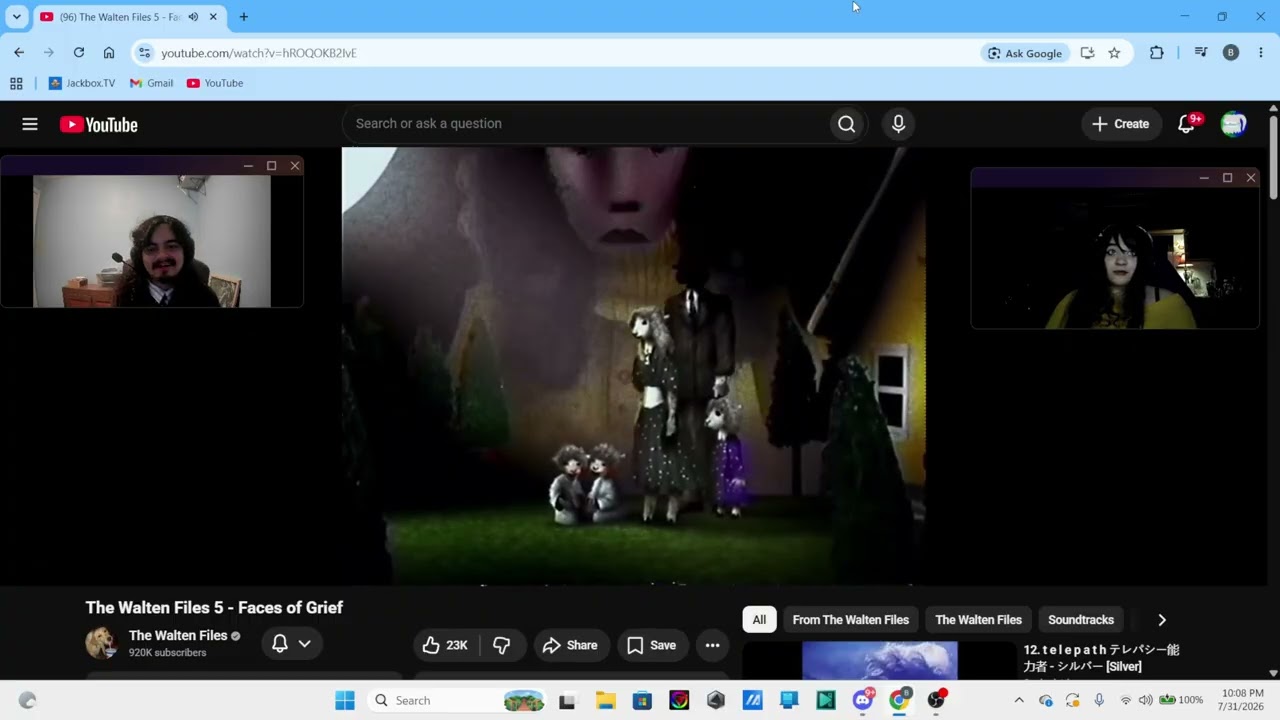The image size is (1280, 720).
Task: Mute the tab via its speaker icon
Action: (193, 17)
